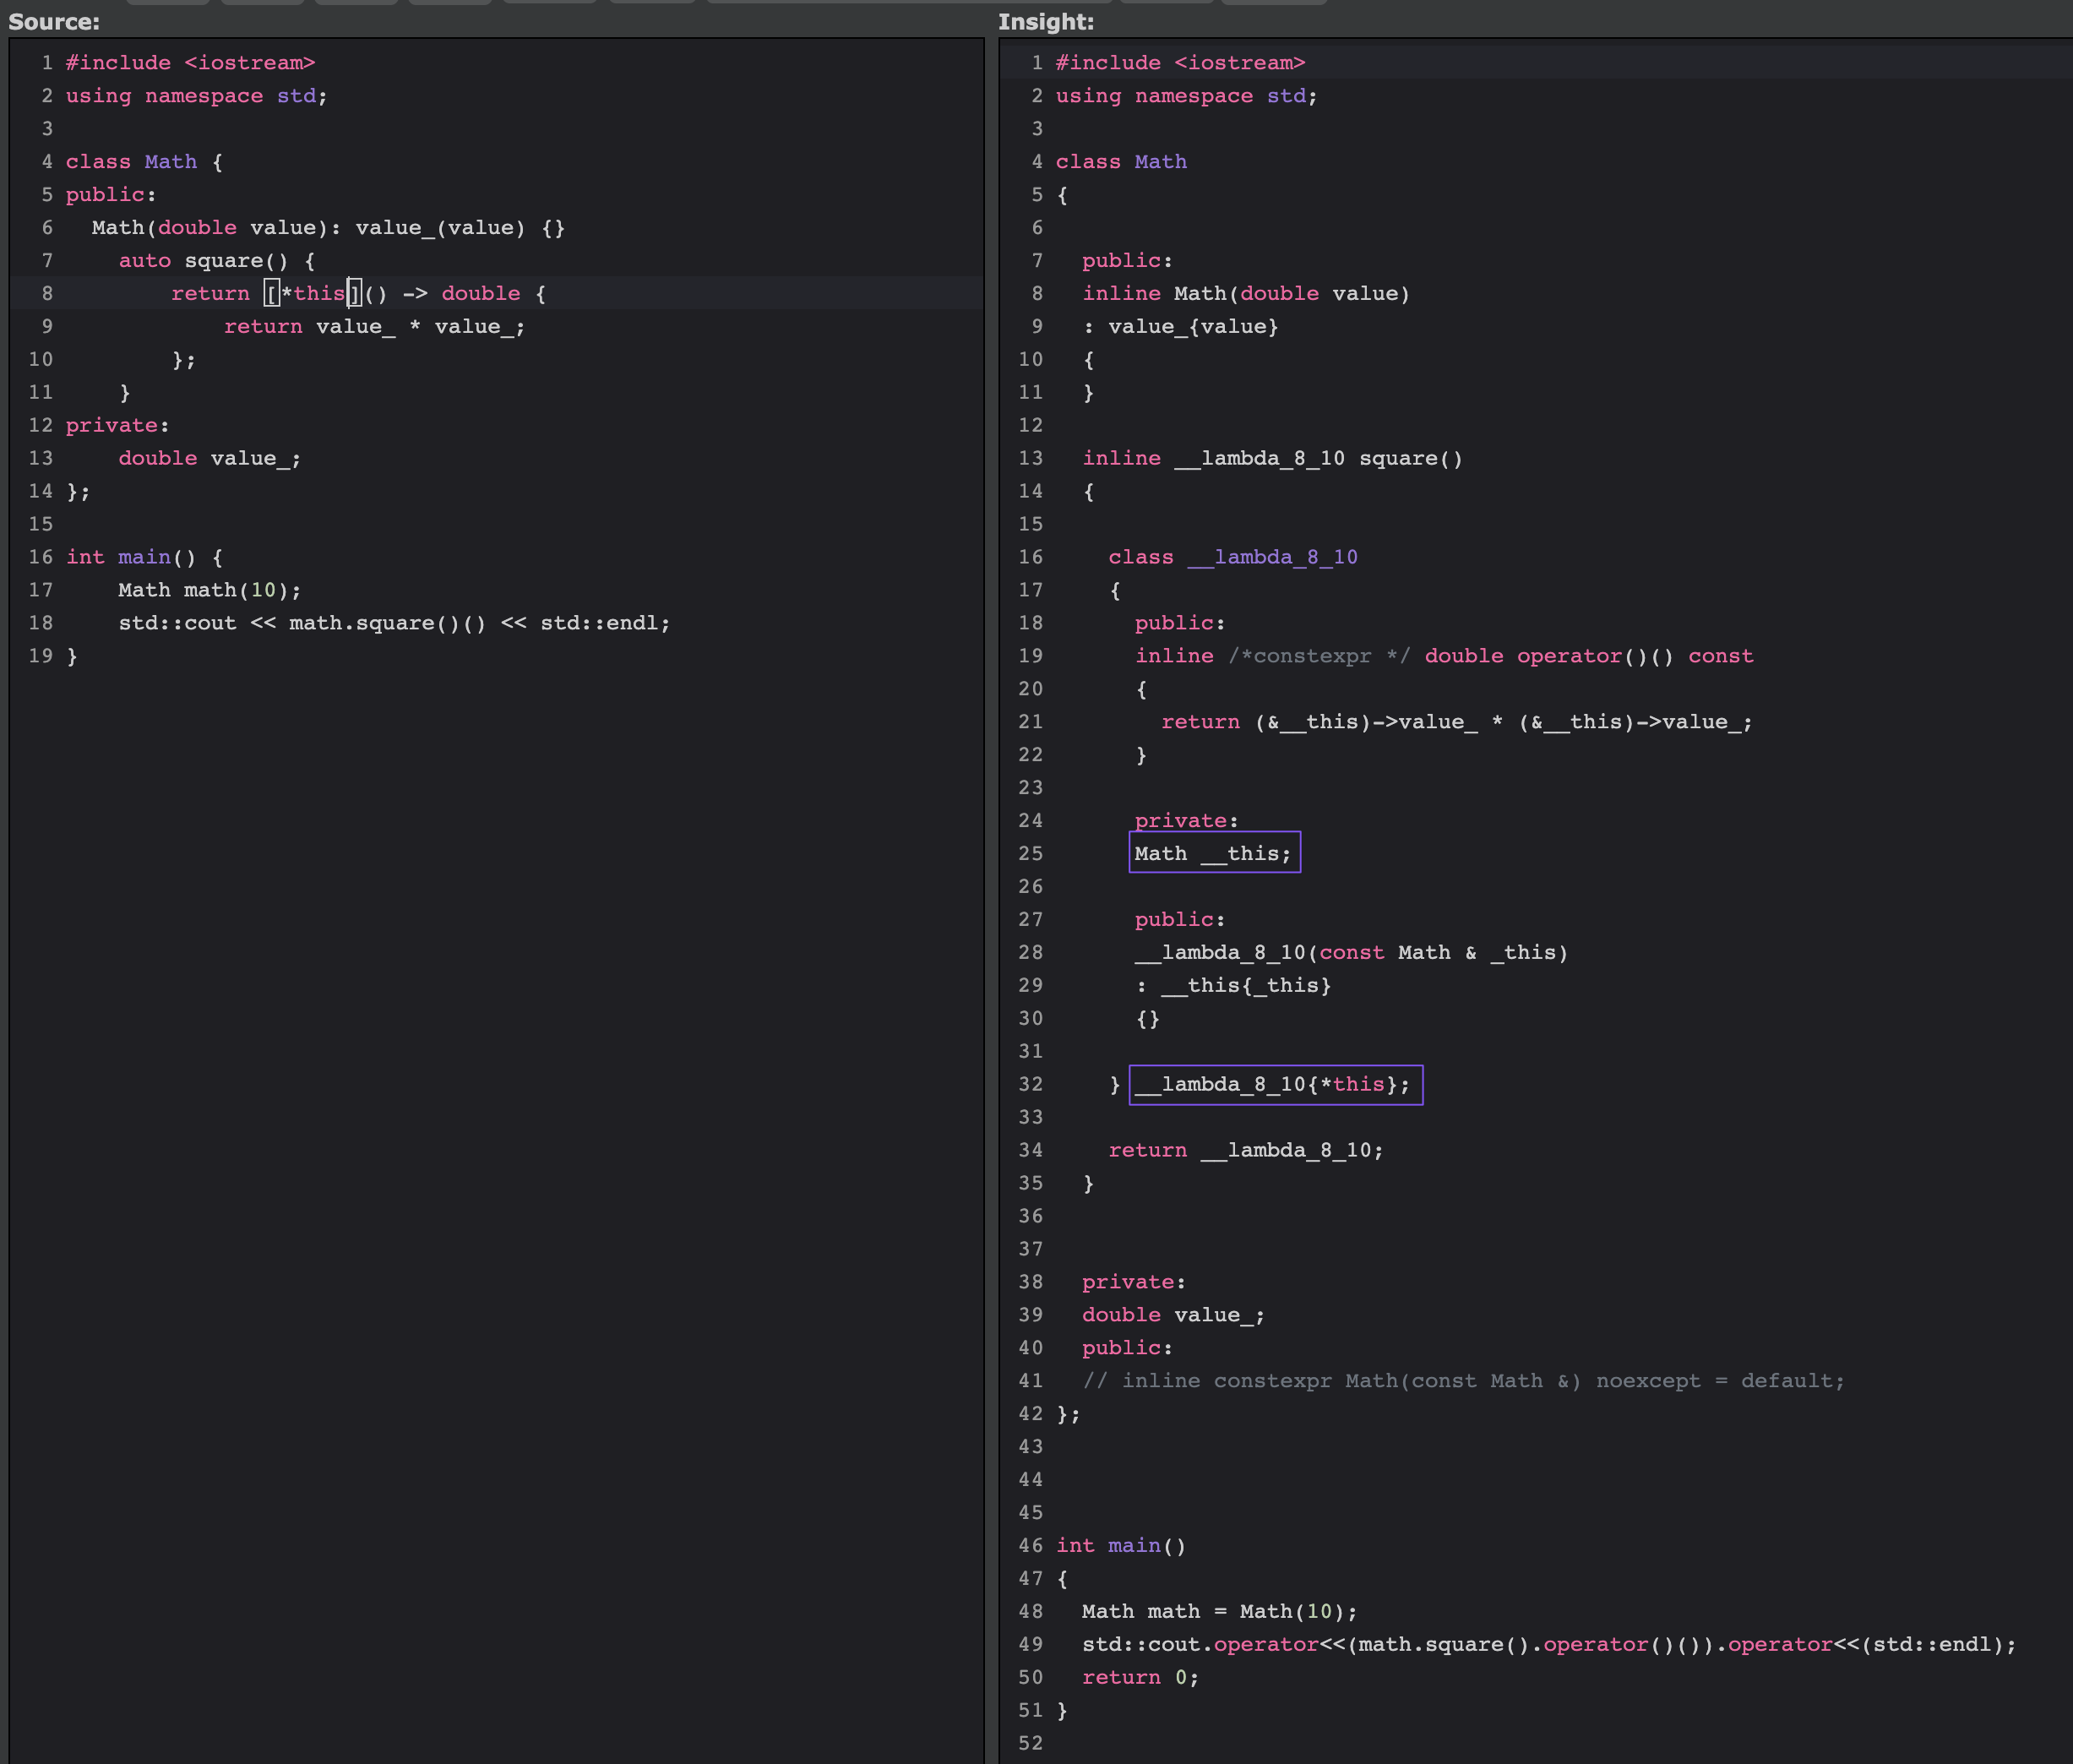The image size is (2073, 1764).
Task: Click 'inline __lambda_8_10 square()' in Insight
Action: 1271,458
